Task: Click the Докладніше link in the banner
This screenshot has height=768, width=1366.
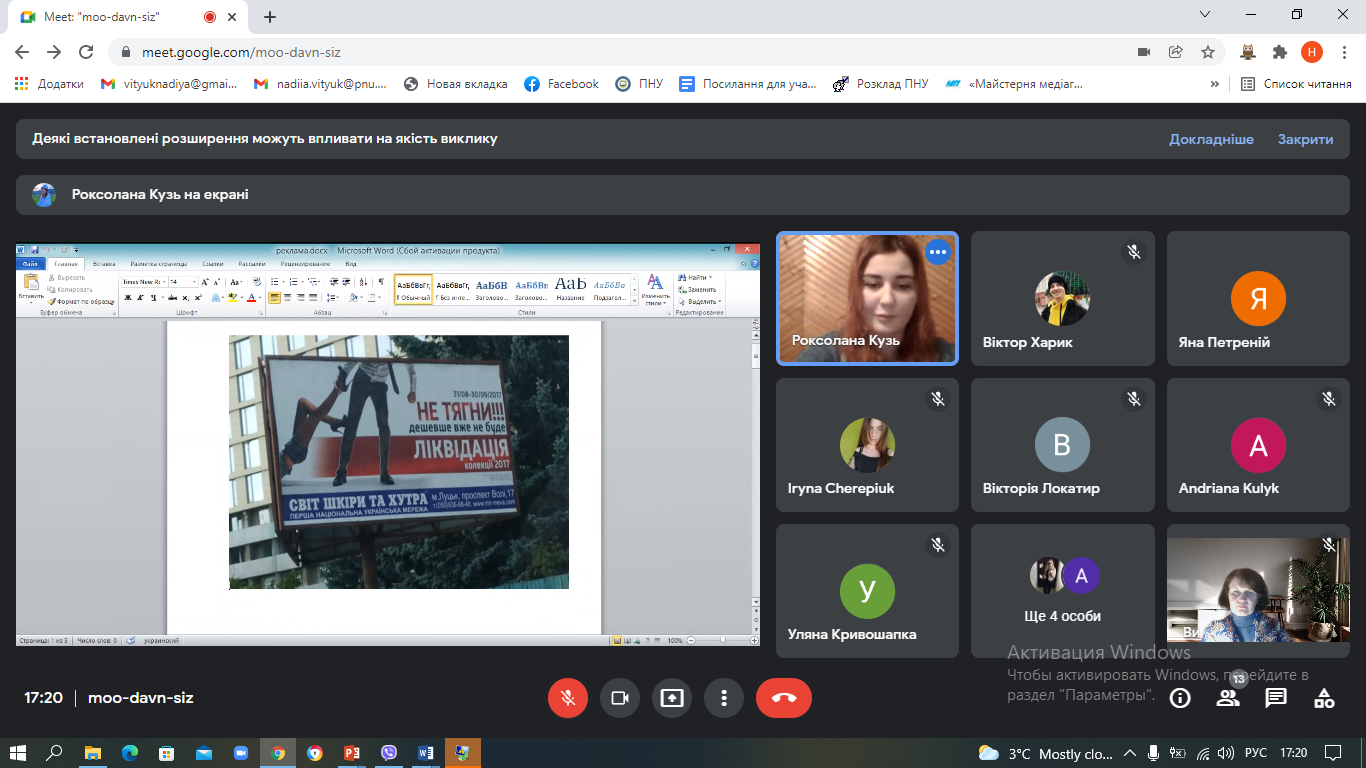Action: (1211, 139)
